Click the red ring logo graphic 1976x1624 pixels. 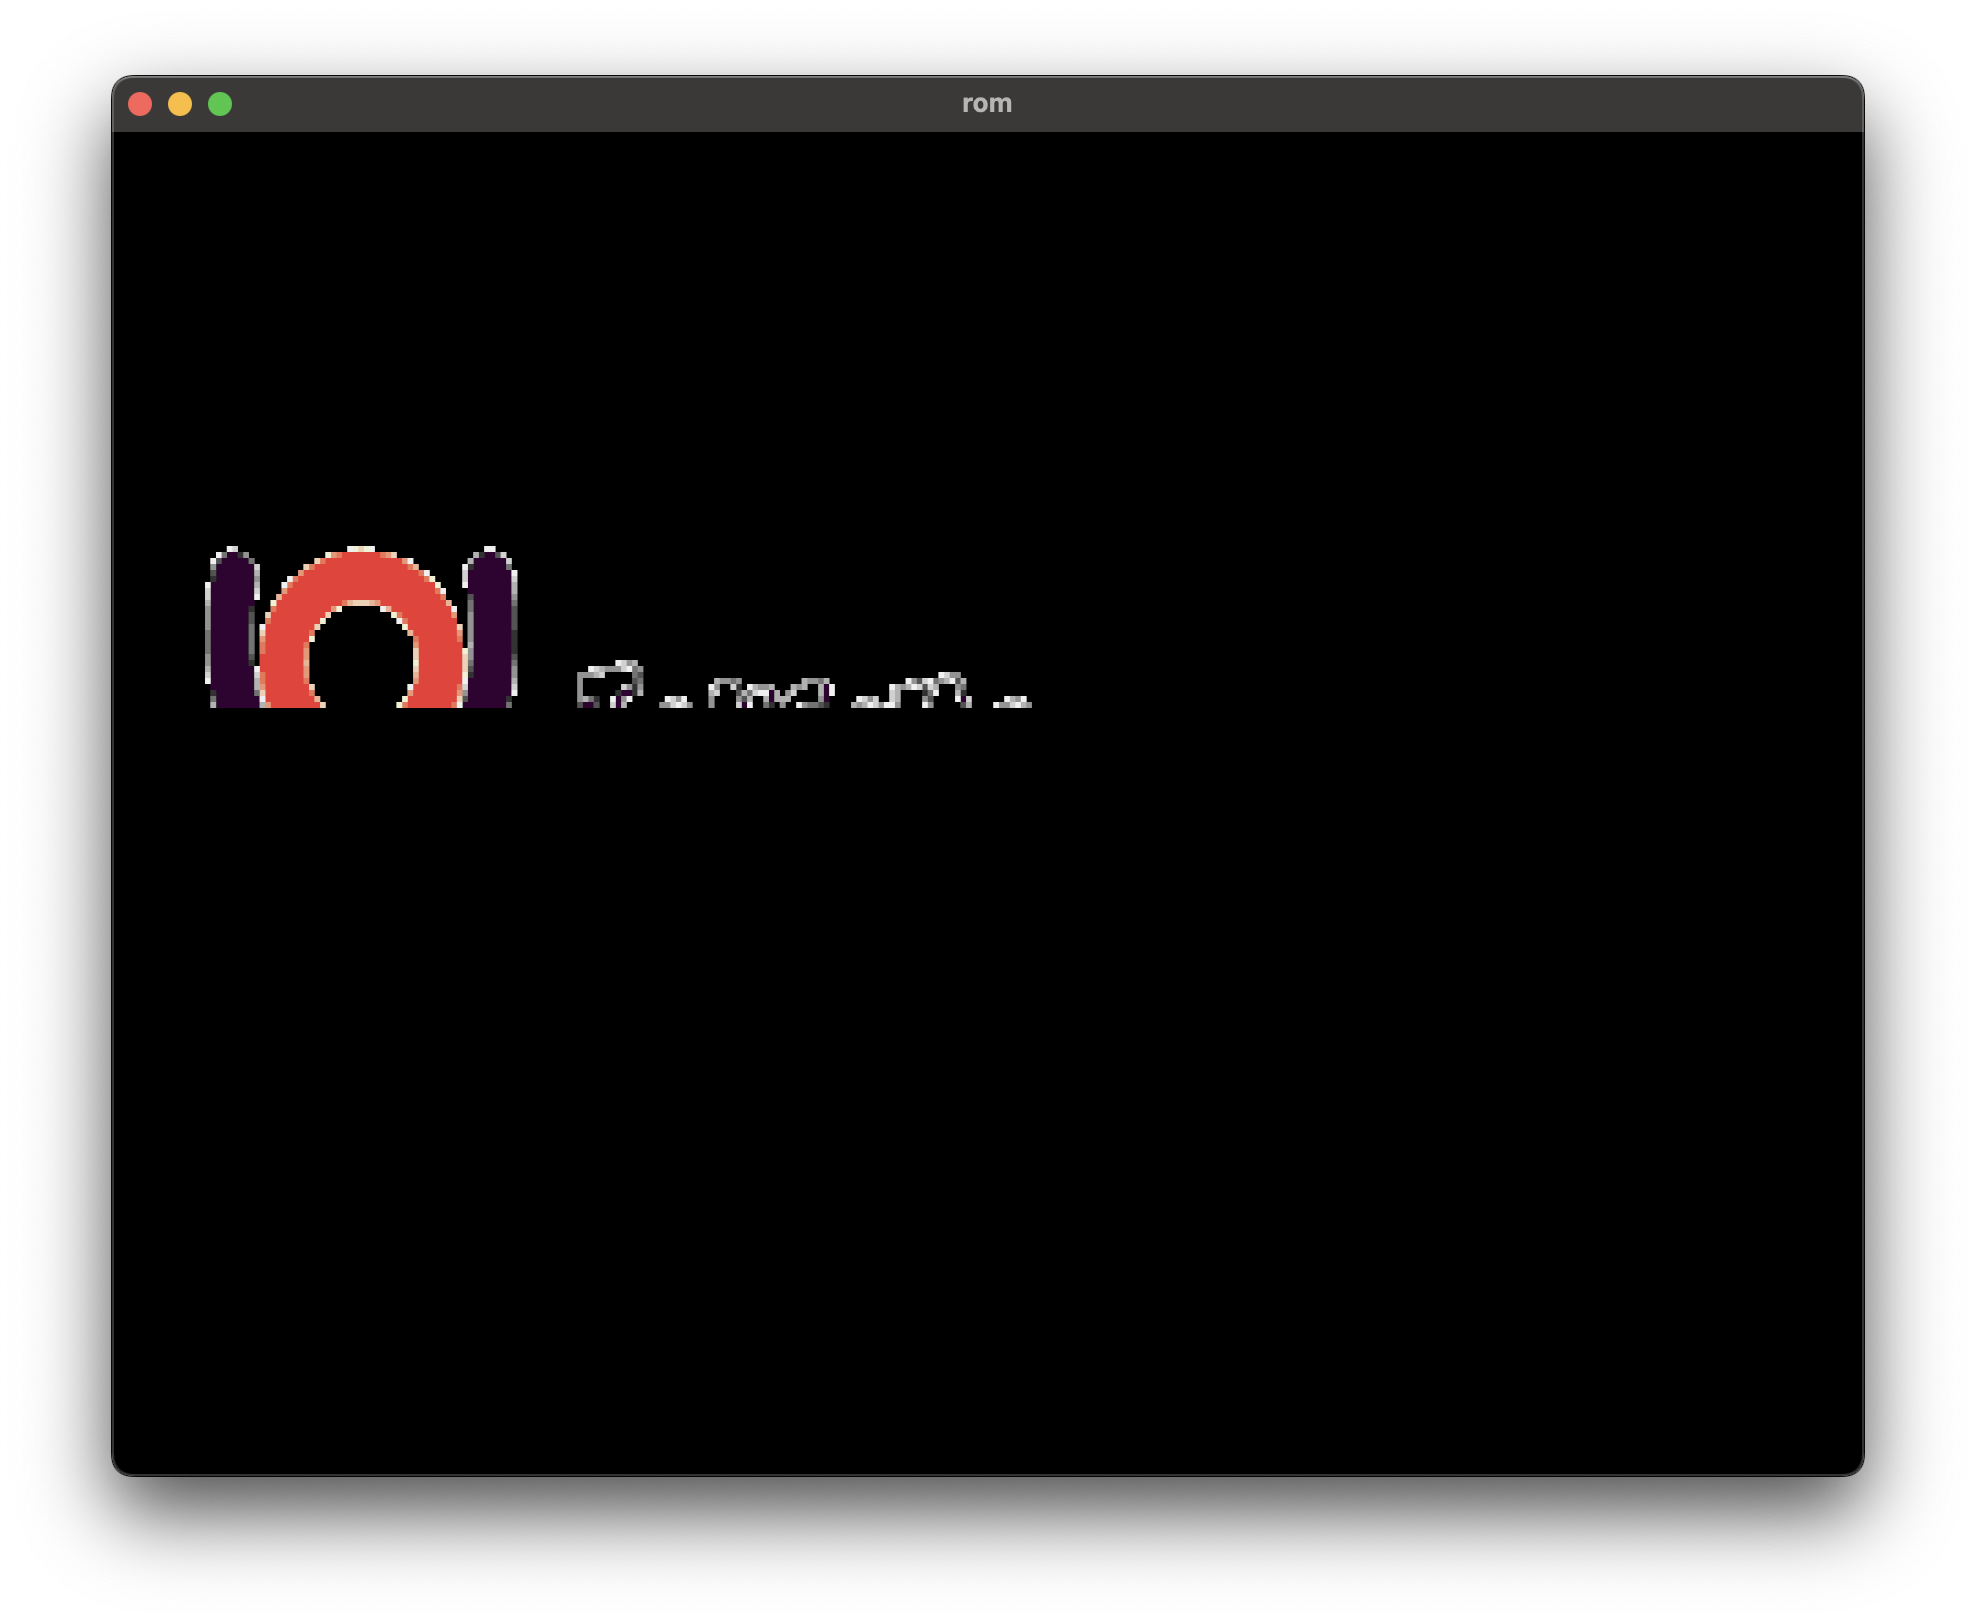click(361, 627)
